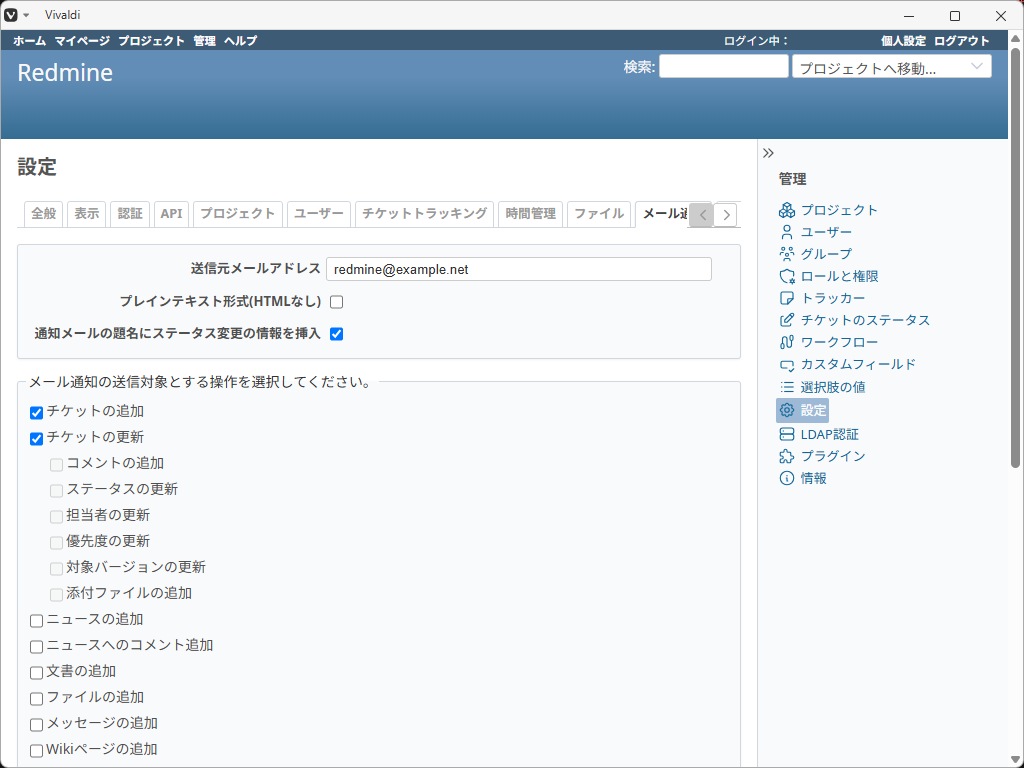The image size is (1024, 768).
Task: Collapse the sidebar with the double-chevron icon
Action: (768, 153)
